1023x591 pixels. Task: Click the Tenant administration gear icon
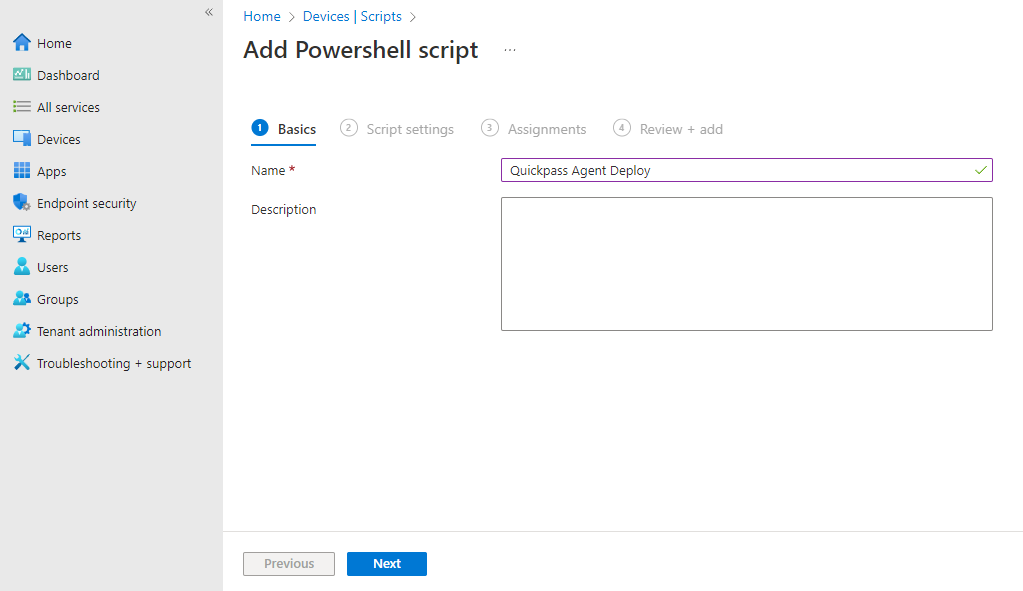pos(22,330)
